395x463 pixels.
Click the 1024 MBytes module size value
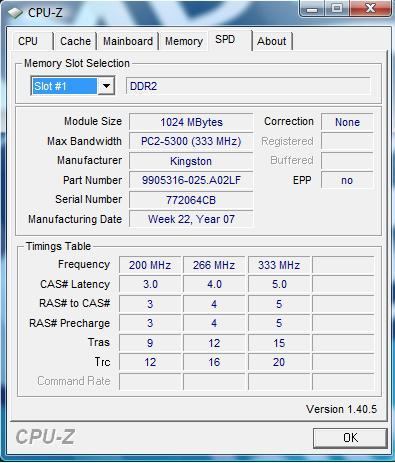(191, 122)
